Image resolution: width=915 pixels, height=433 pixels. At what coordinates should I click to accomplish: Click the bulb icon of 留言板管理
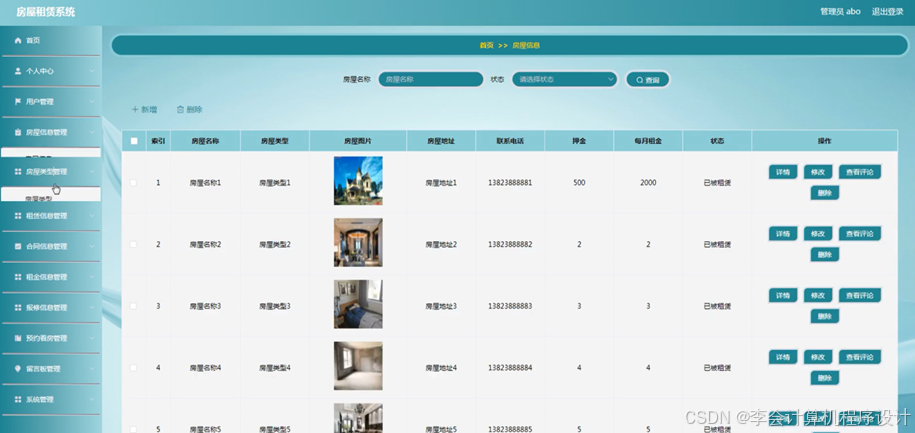(18, 369)
